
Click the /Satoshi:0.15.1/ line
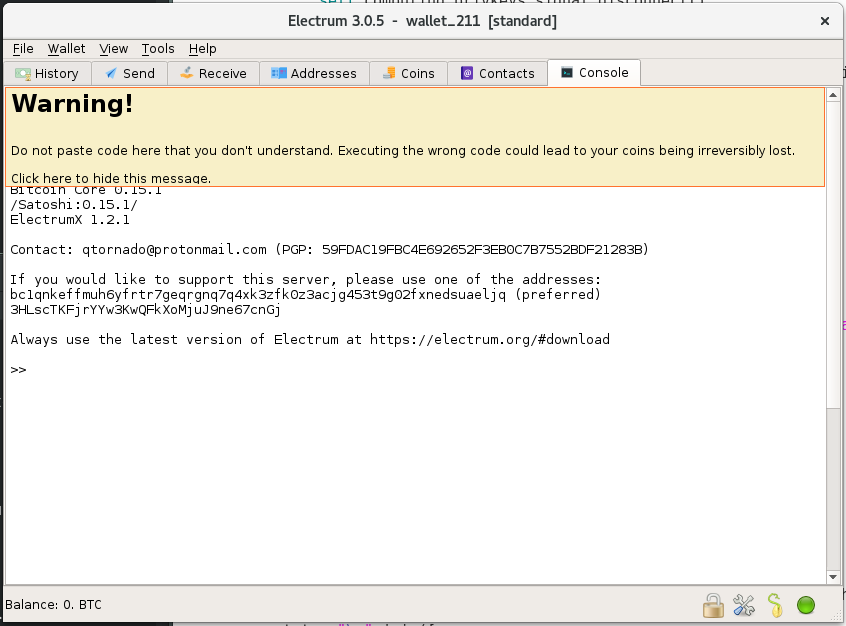[x=74, y=205]
